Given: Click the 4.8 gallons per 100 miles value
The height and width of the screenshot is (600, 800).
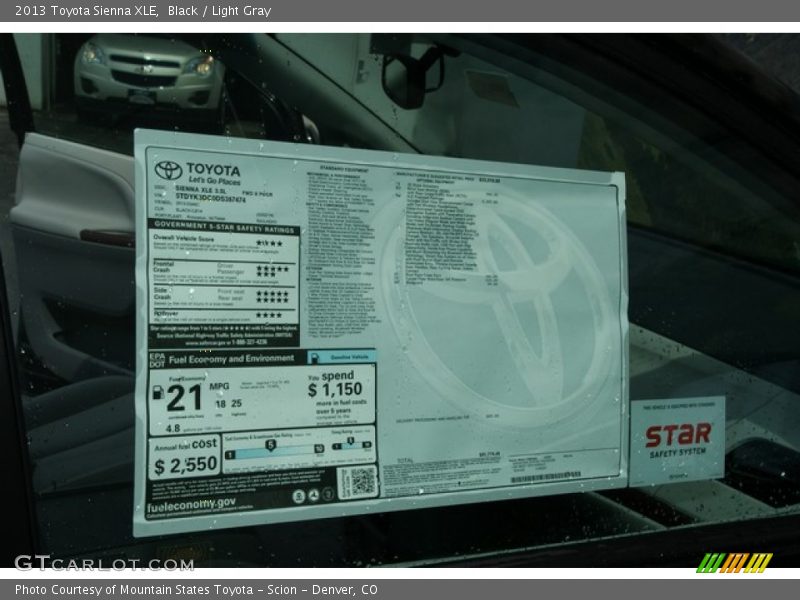Looking at the screenshot, I should pyautogui.click(x=173, y=428).
